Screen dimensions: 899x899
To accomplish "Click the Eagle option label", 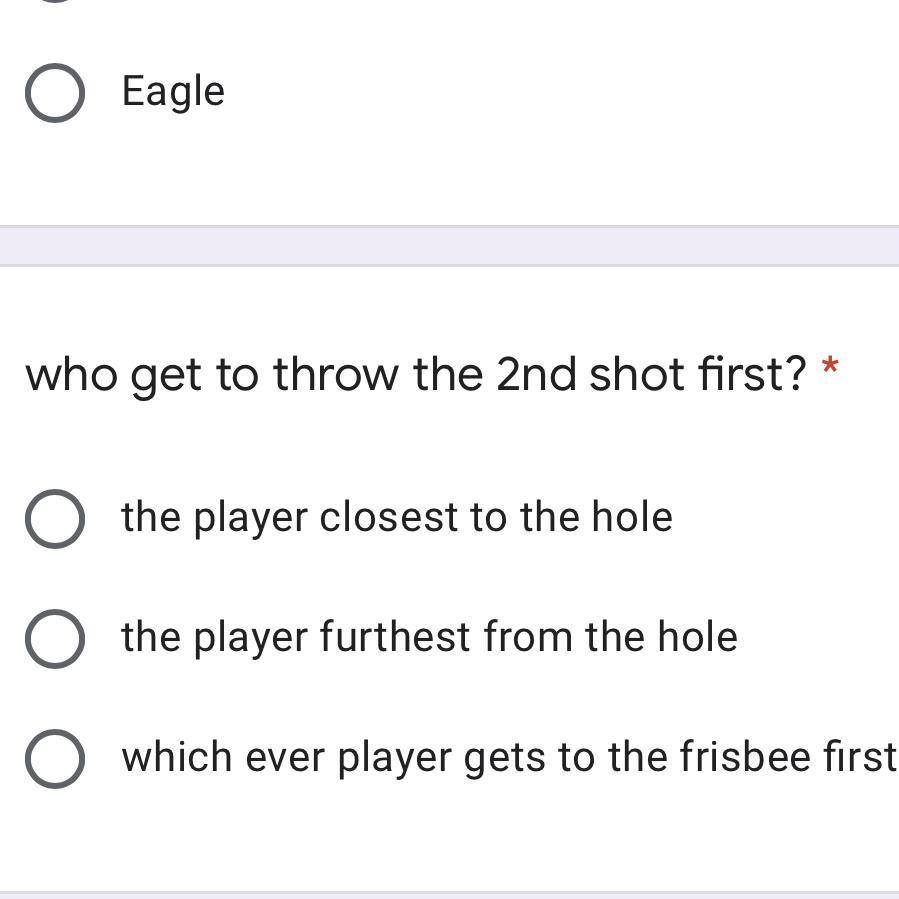I will click(x=173, y=92).
